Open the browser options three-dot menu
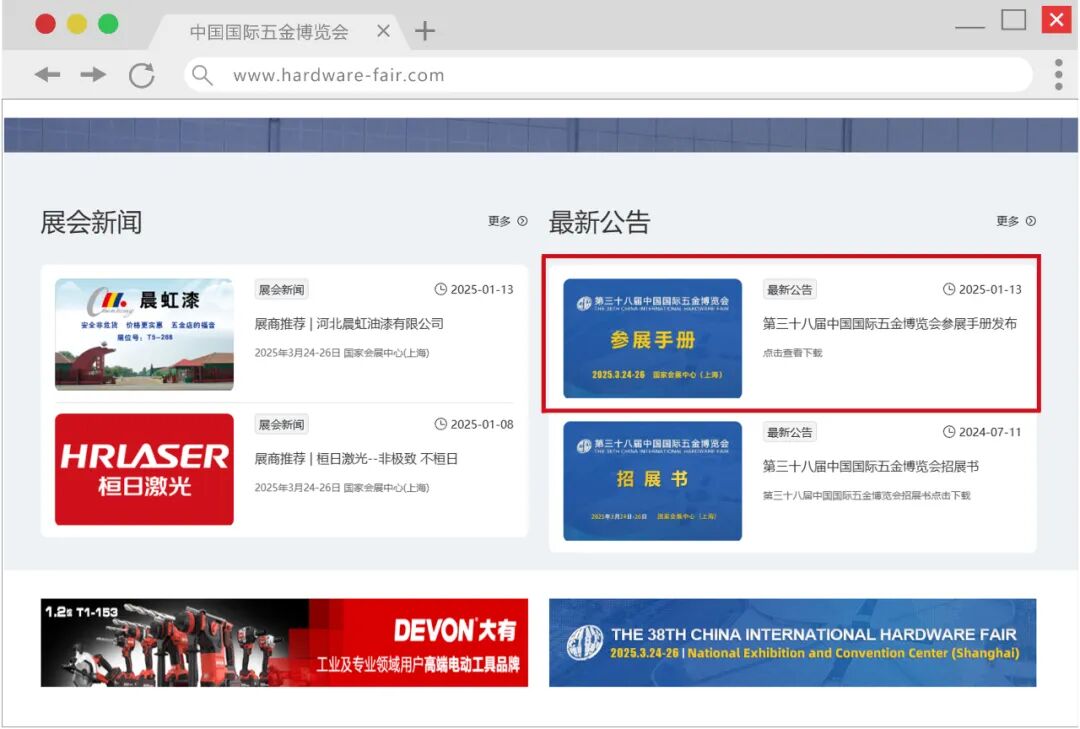The width and height of the screenshot is (1080, 729). 1057,74
